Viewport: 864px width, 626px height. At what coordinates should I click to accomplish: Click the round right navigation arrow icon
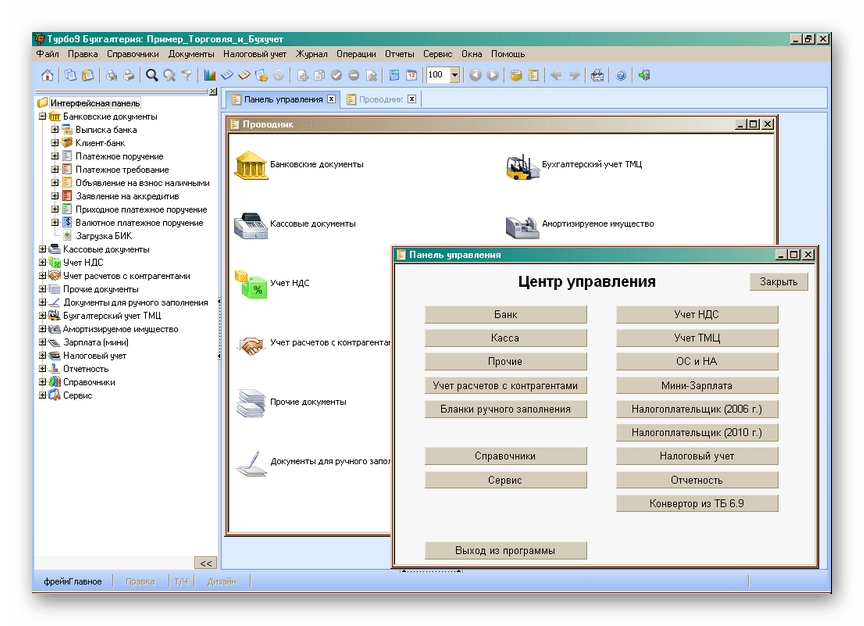[493, 75]
